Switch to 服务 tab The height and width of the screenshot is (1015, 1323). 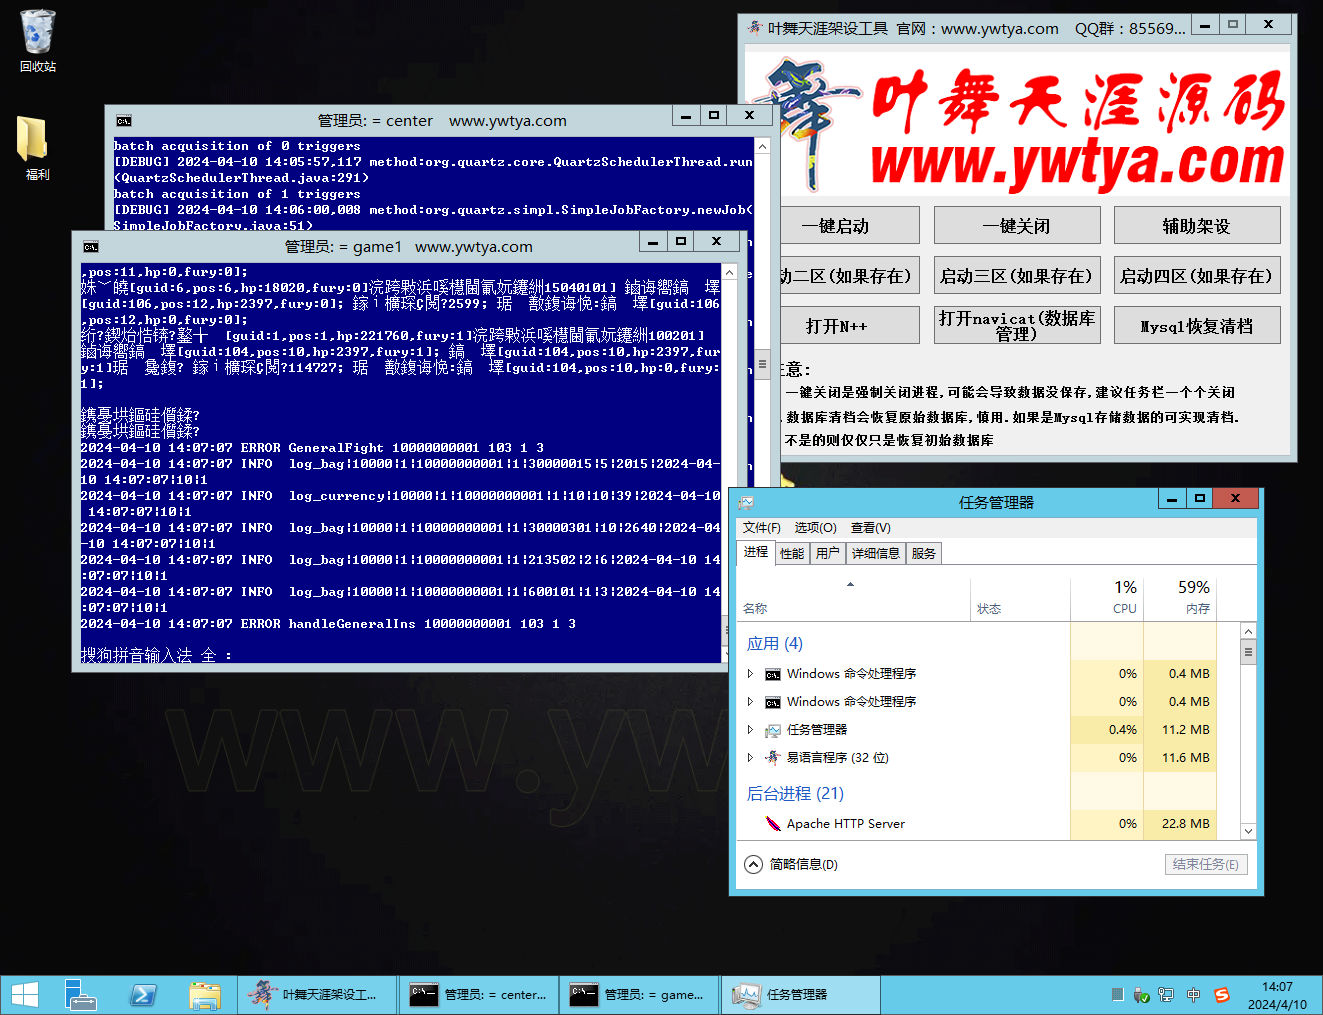(924, 553)
